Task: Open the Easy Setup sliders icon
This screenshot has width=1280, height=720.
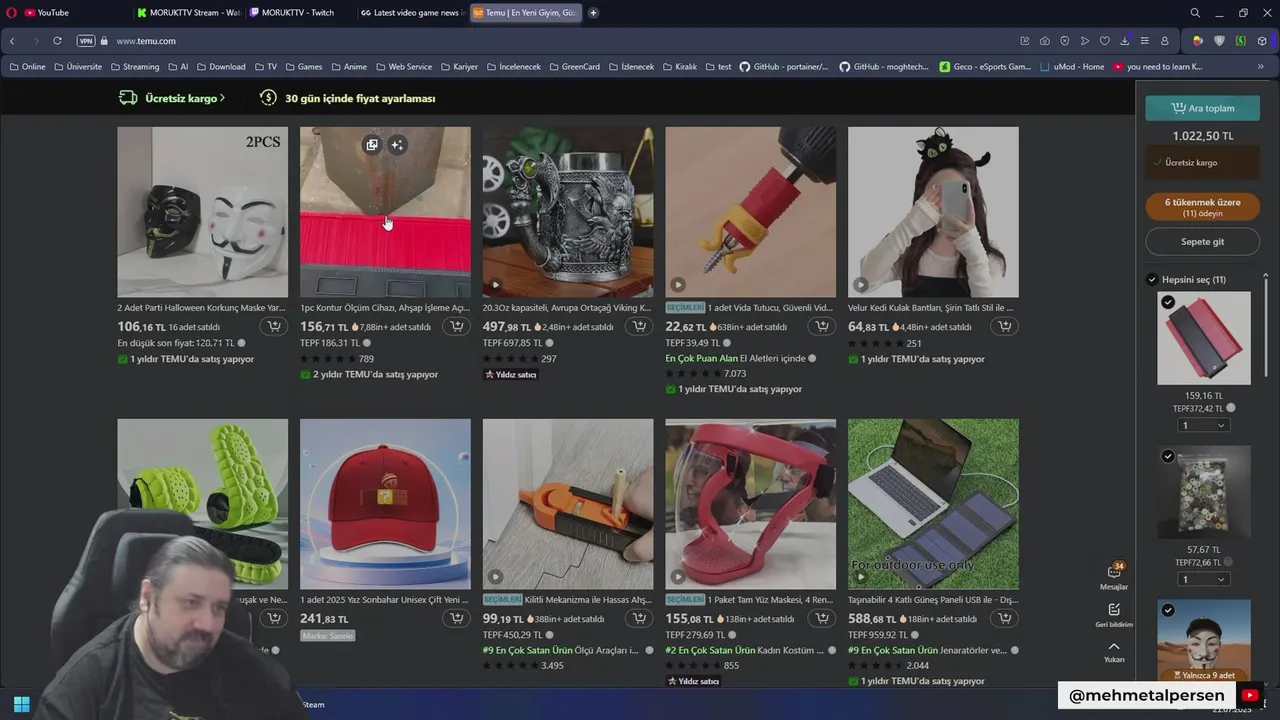Action: tap(1144, 41)
